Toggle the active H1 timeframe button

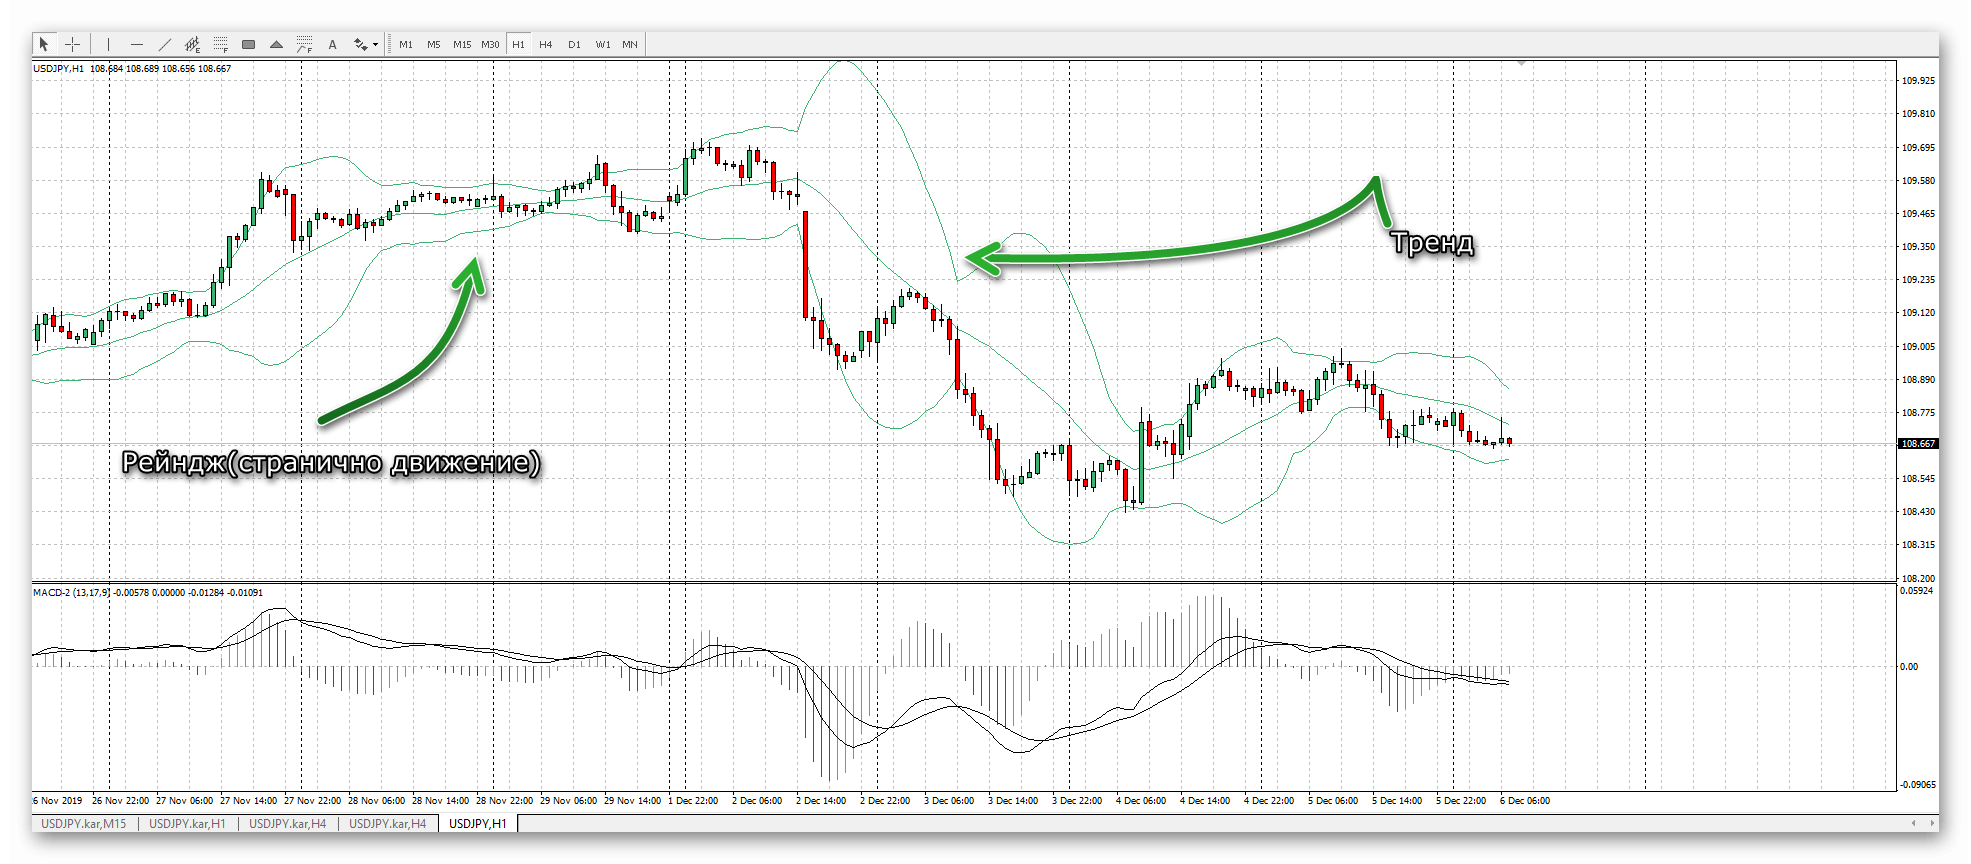518,44
